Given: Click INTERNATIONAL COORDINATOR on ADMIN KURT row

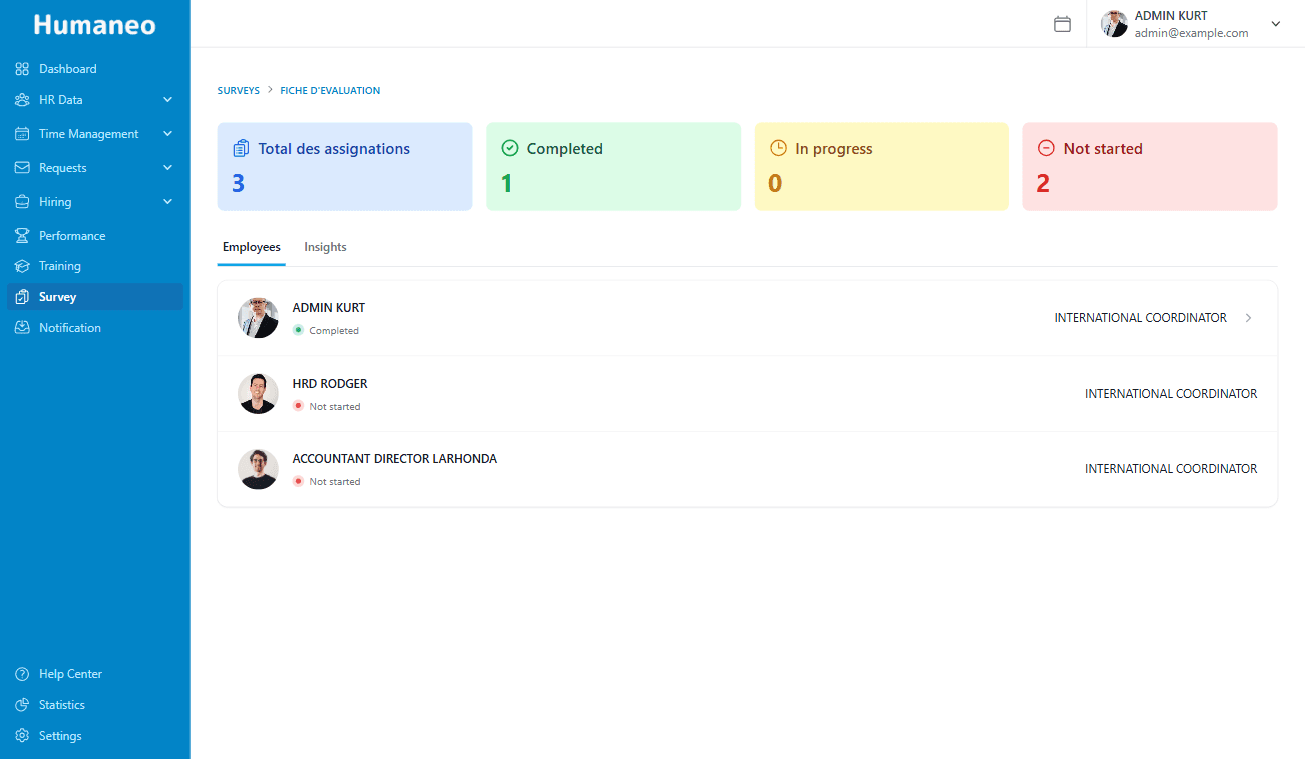Looking at the screenshot, I should 1141,318.
